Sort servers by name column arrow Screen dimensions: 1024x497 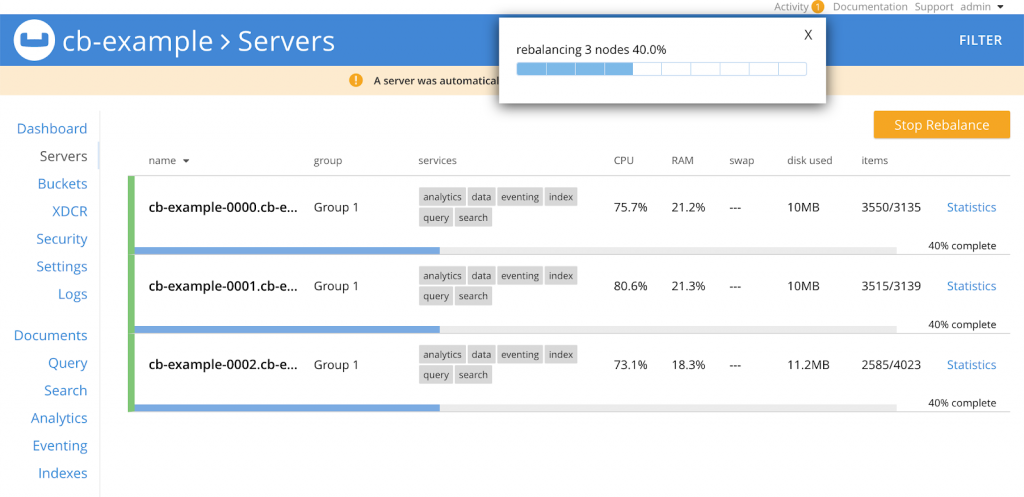186,161
